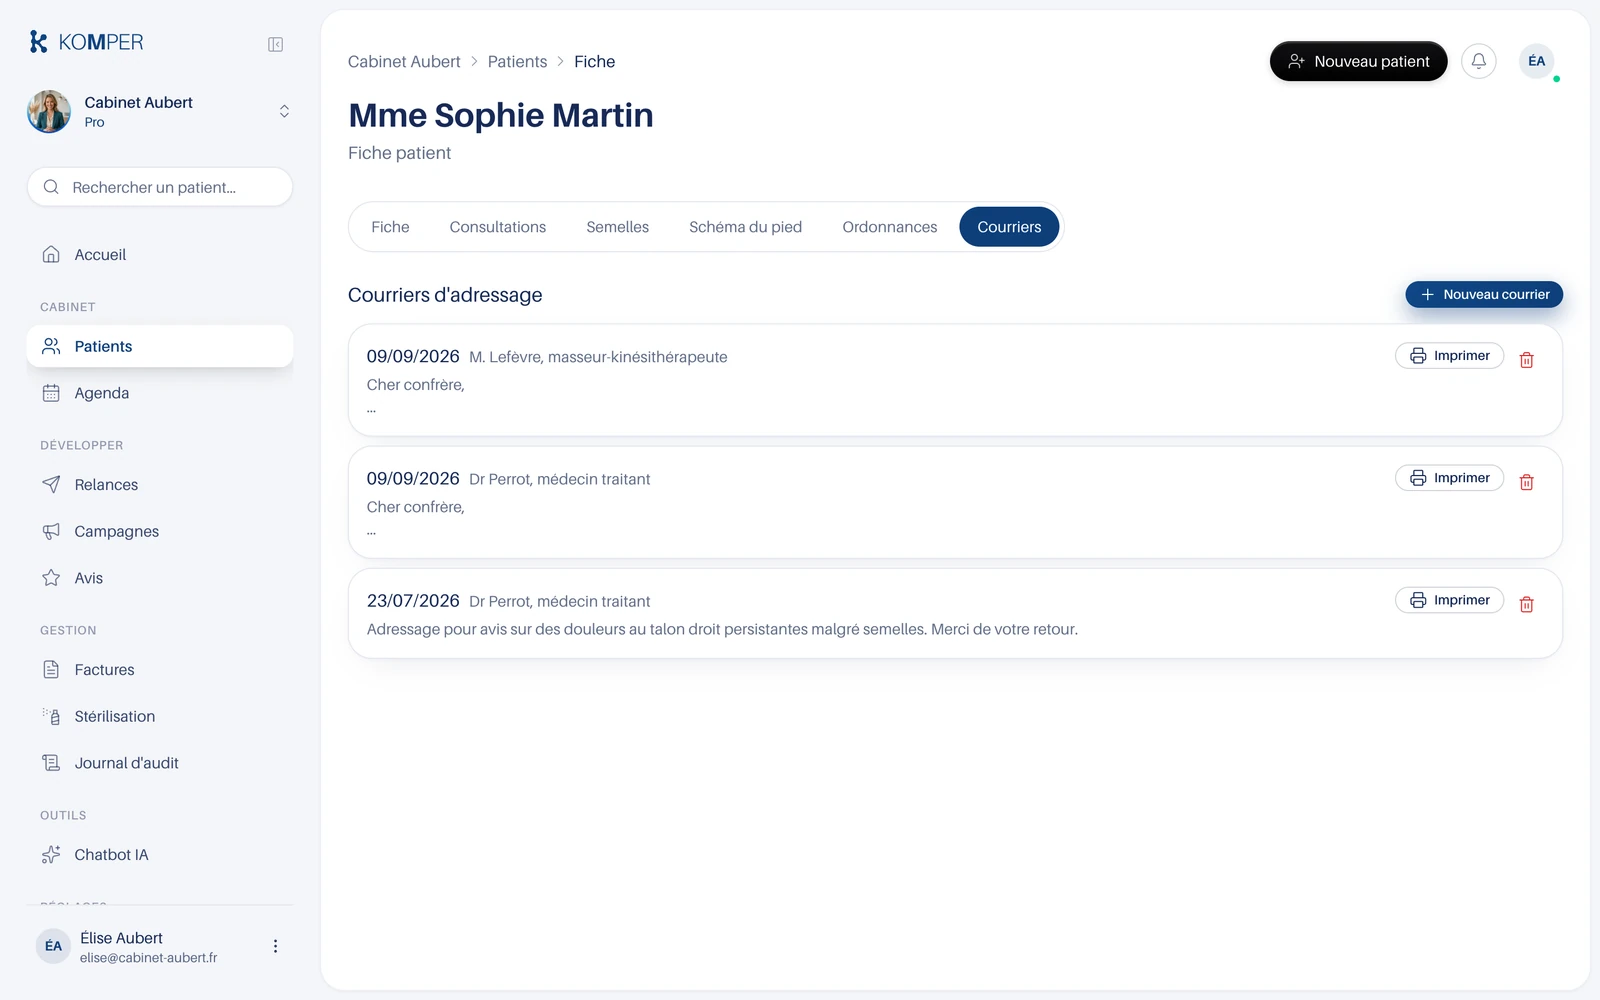Print the 23/07/2026 courier
This screenshot has height=1000, width=1600.
pyautogui.click(x=1449, y=600)
